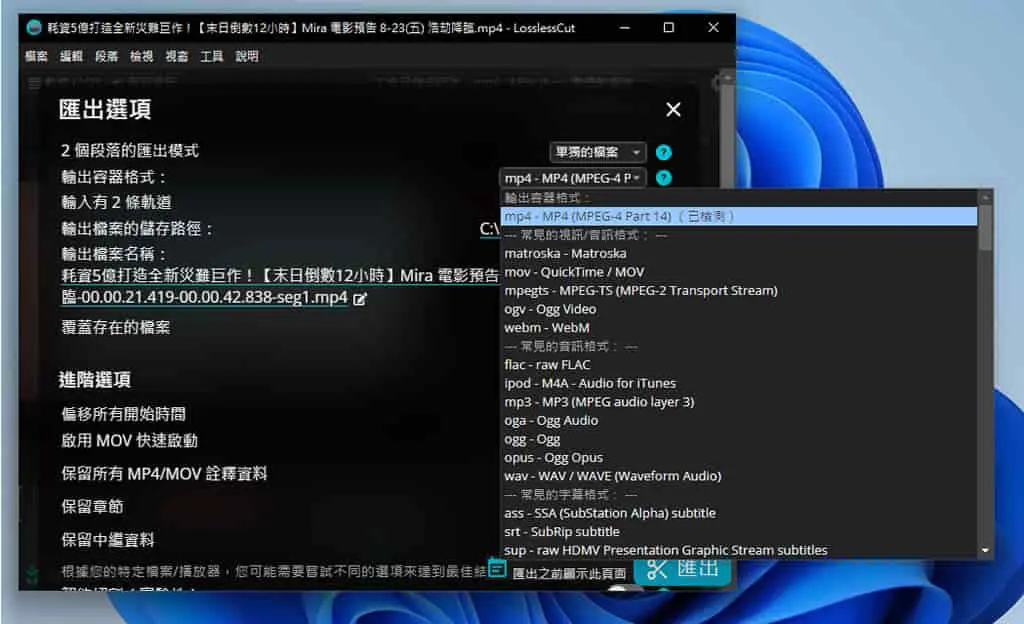1024x624 pixels.
Task: Click the scroll-up arrow of the format list
Action: pos(985,197)
